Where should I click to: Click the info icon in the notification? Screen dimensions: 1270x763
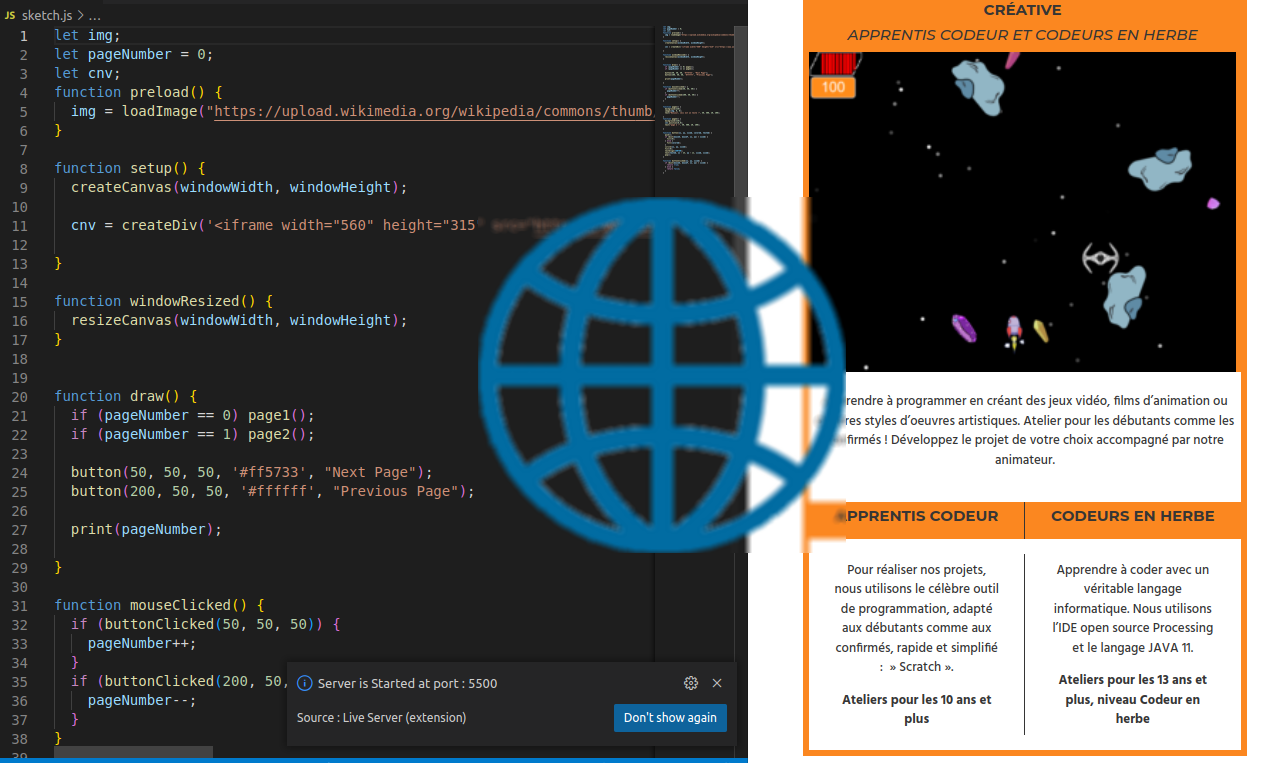point(305,683)
